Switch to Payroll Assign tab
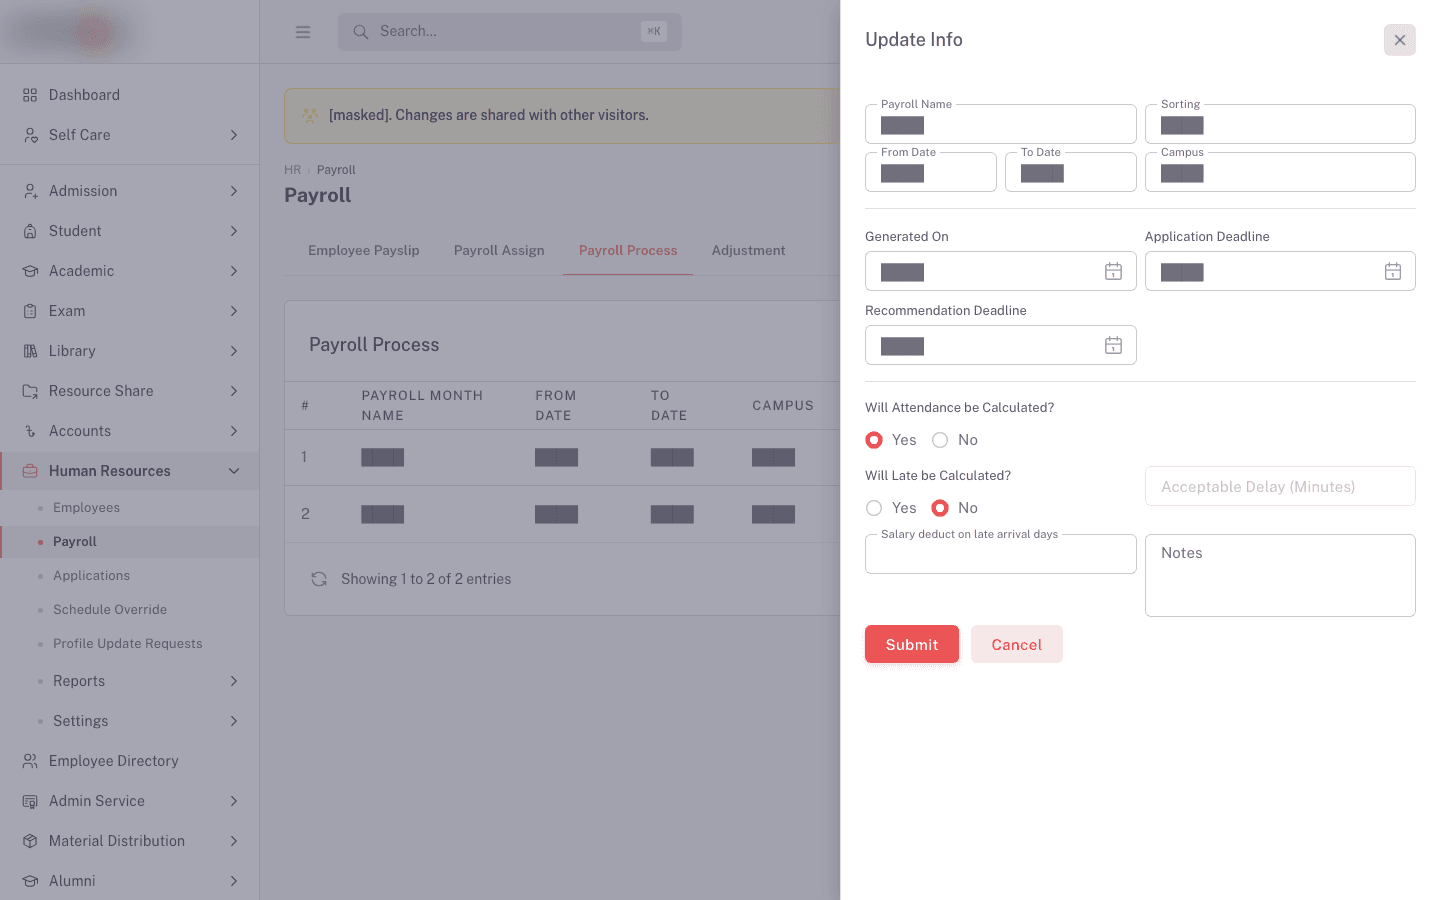Image resolution: width=1440 pixels, height=900 pixels. coord(499,251)
